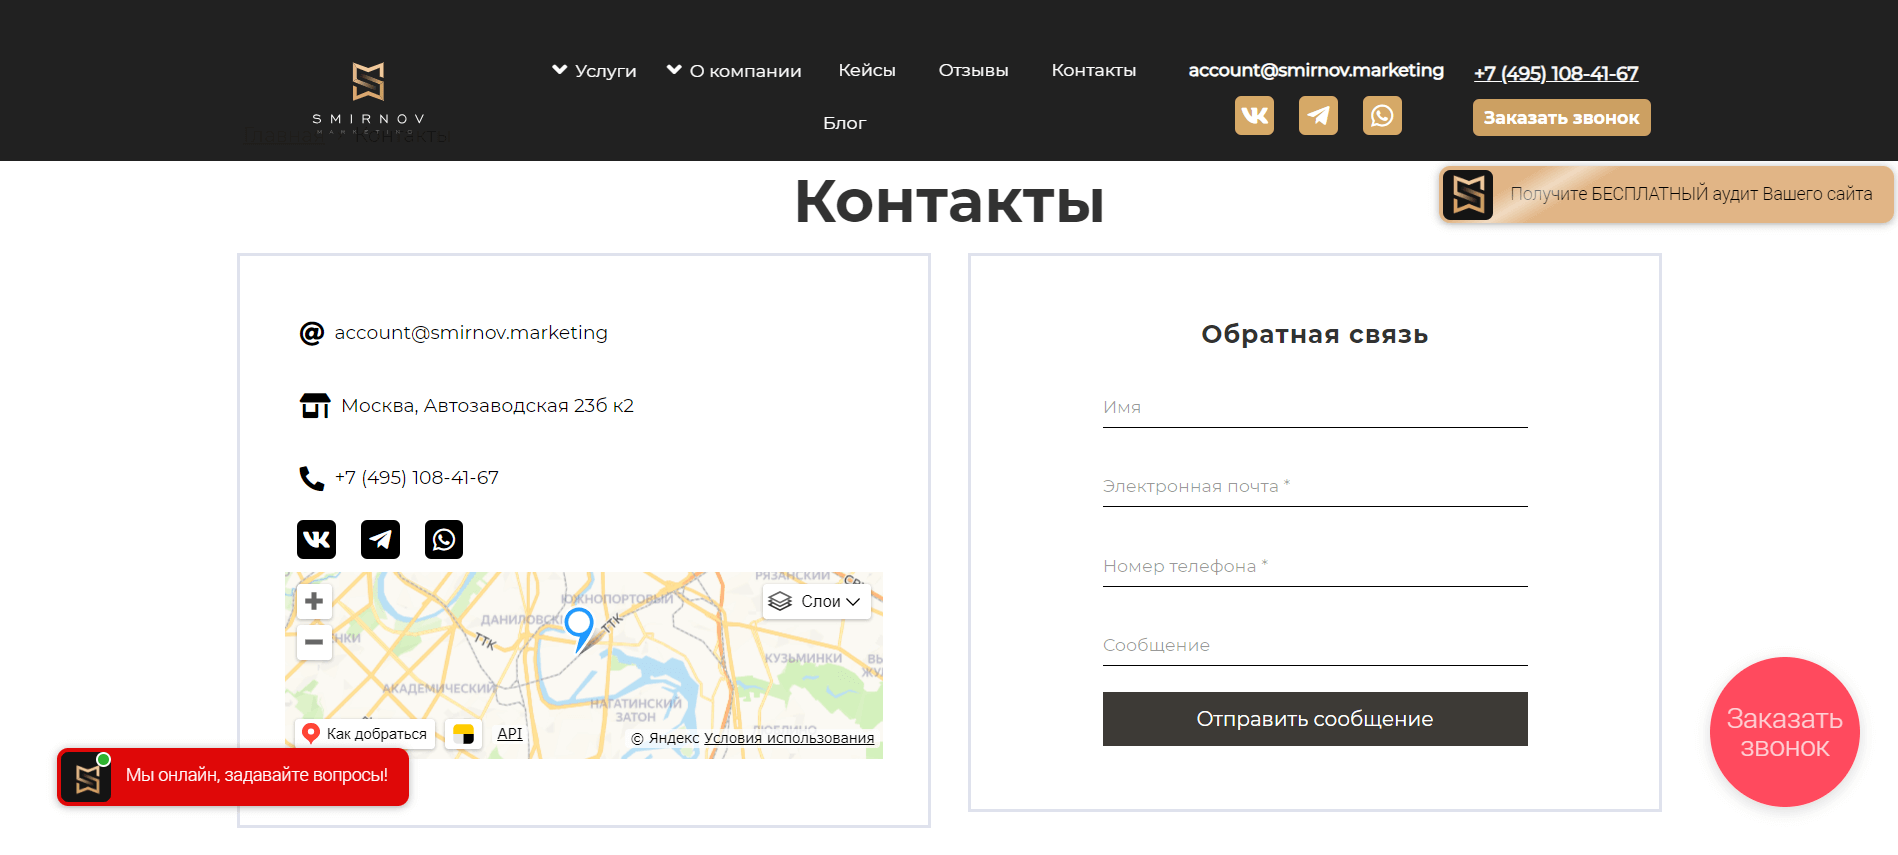Click the Обратная связь heading

(x=1315, y=335)
